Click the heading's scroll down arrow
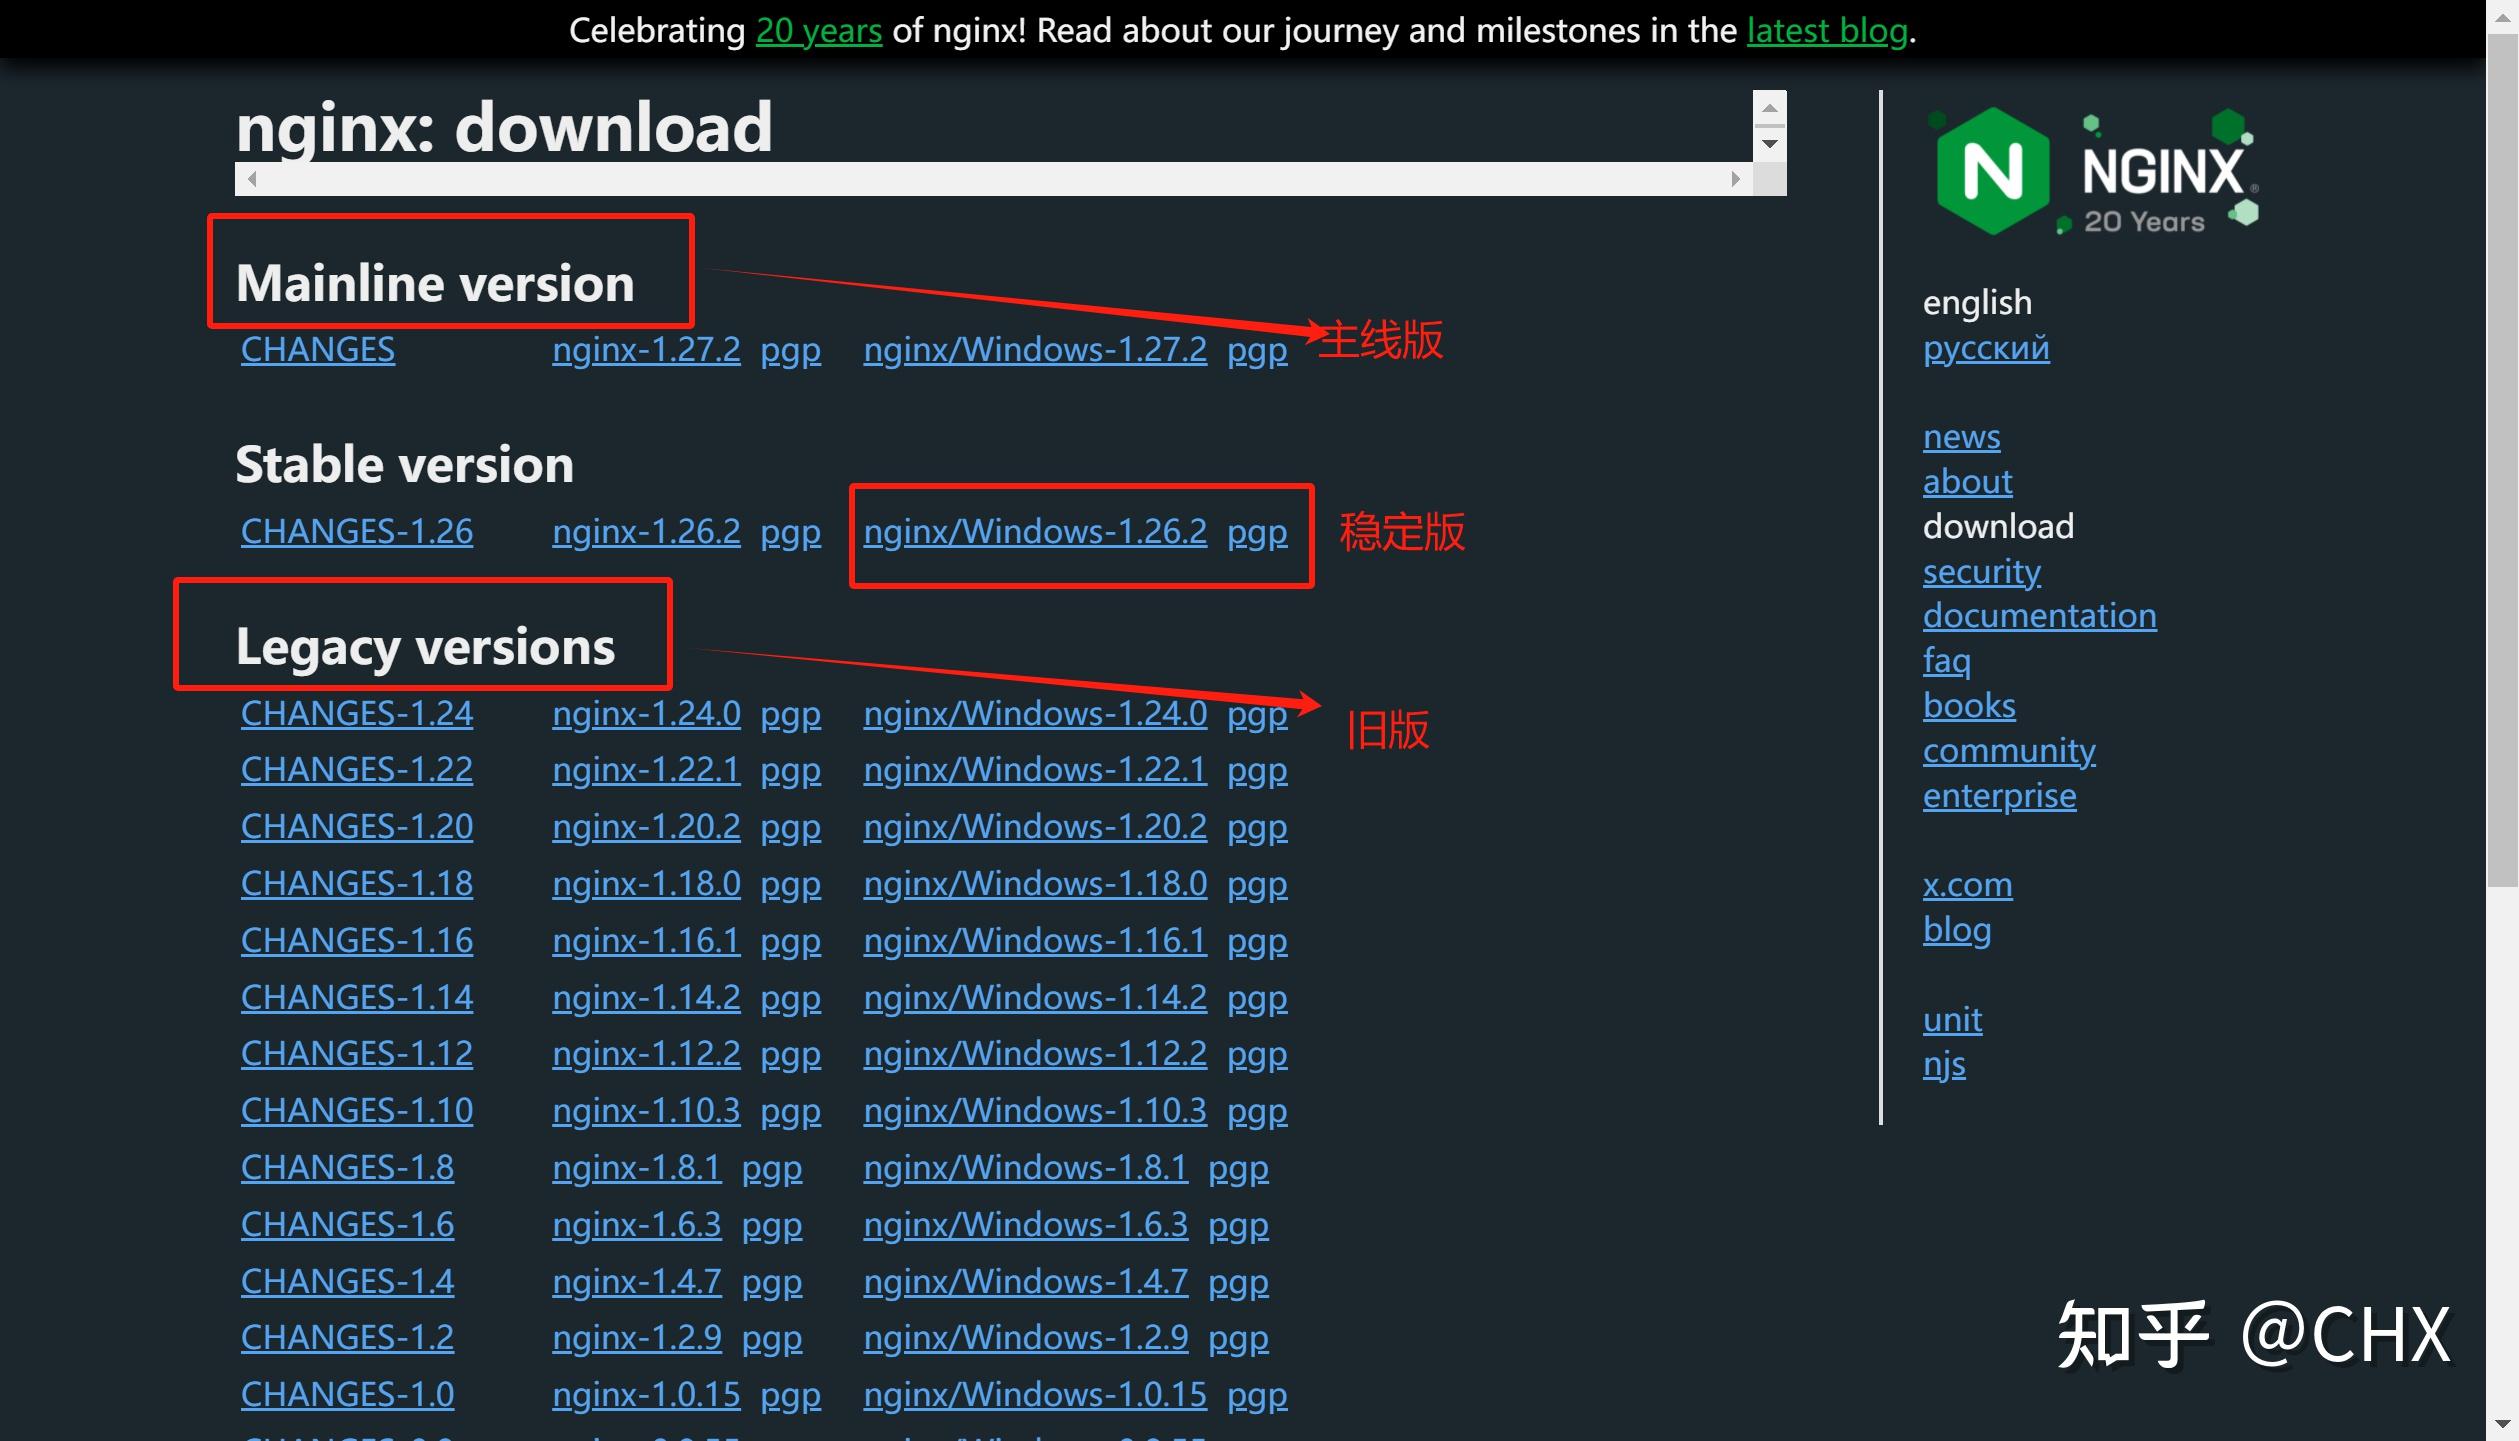The image size is (2519, 1441). (x=1769, y=144)
